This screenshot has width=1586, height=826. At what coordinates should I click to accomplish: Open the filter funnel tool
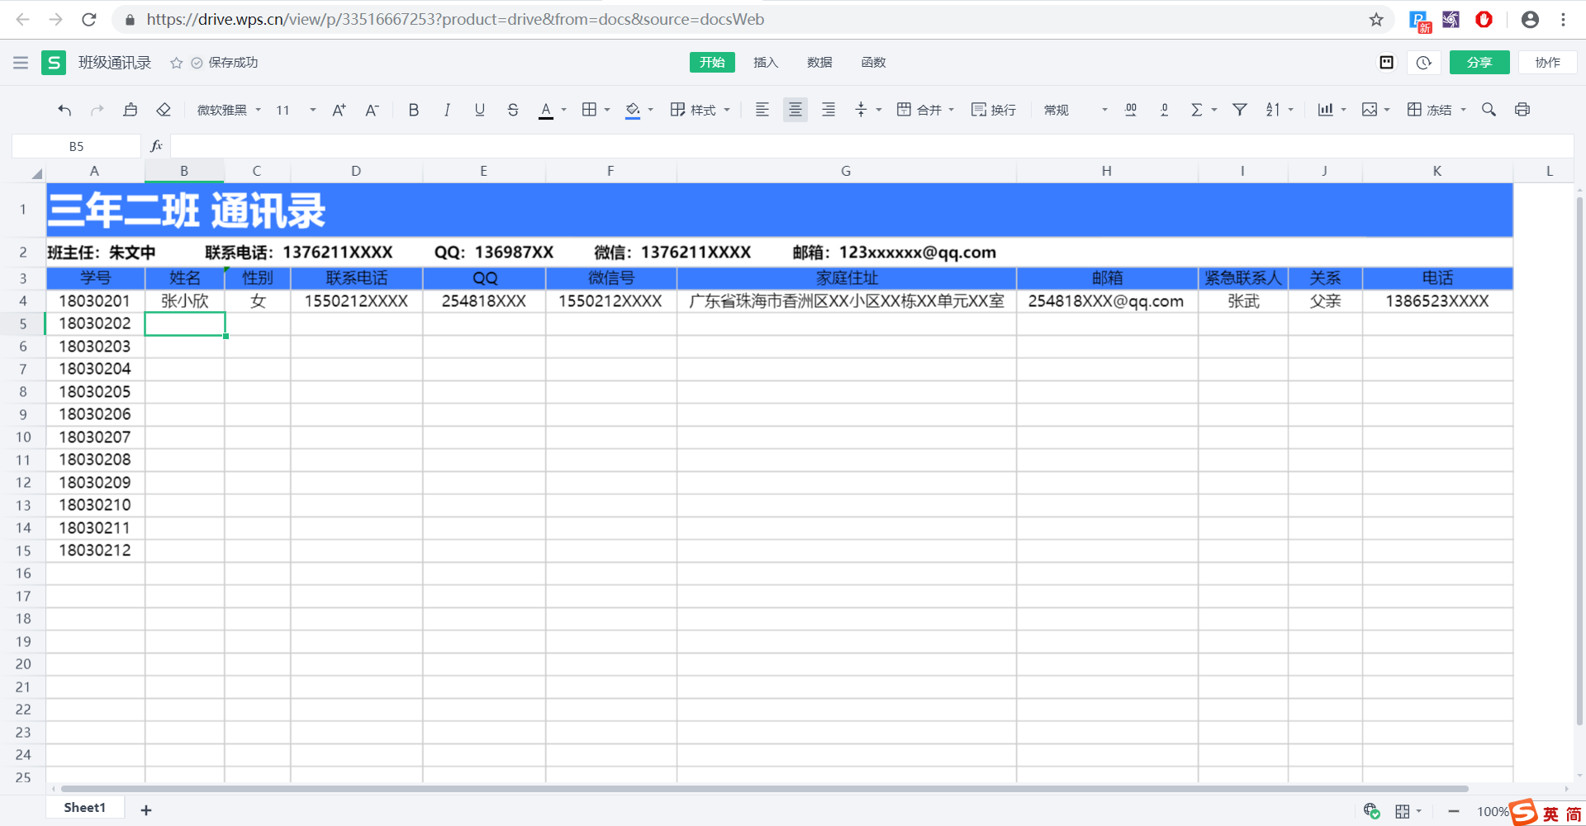tap(1239, 110)
